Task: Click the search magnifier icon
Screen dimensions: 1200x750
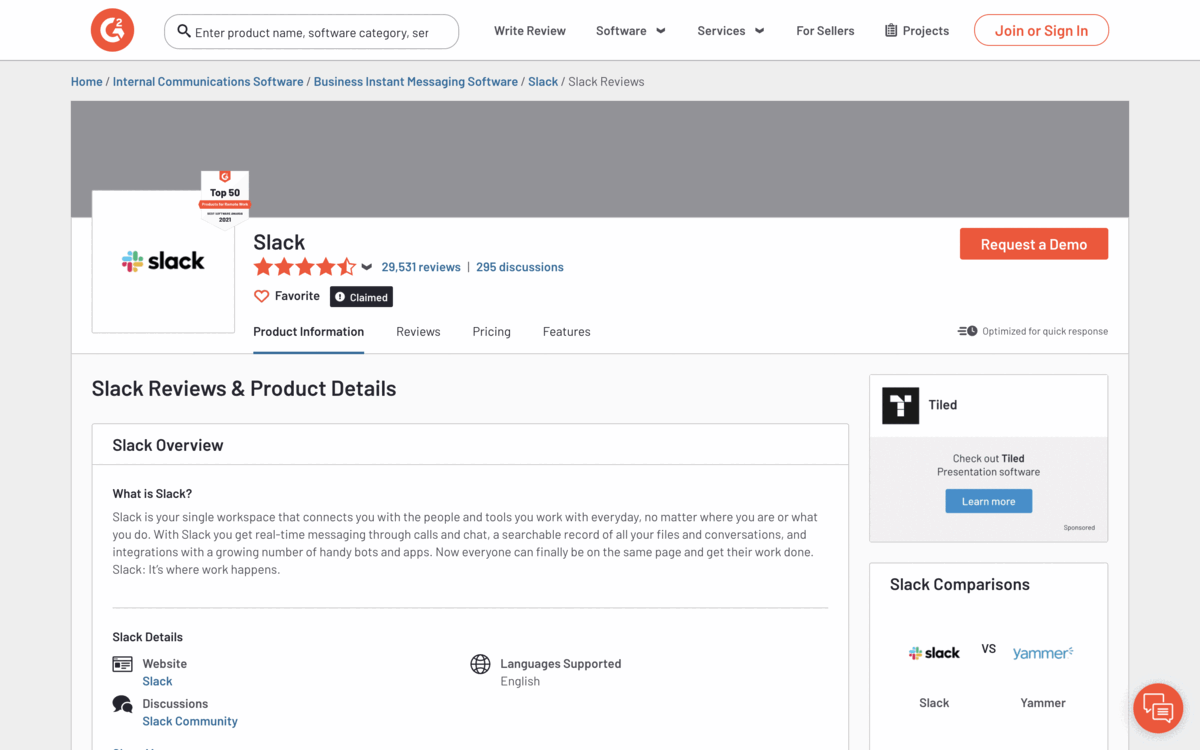Action: 184,32
